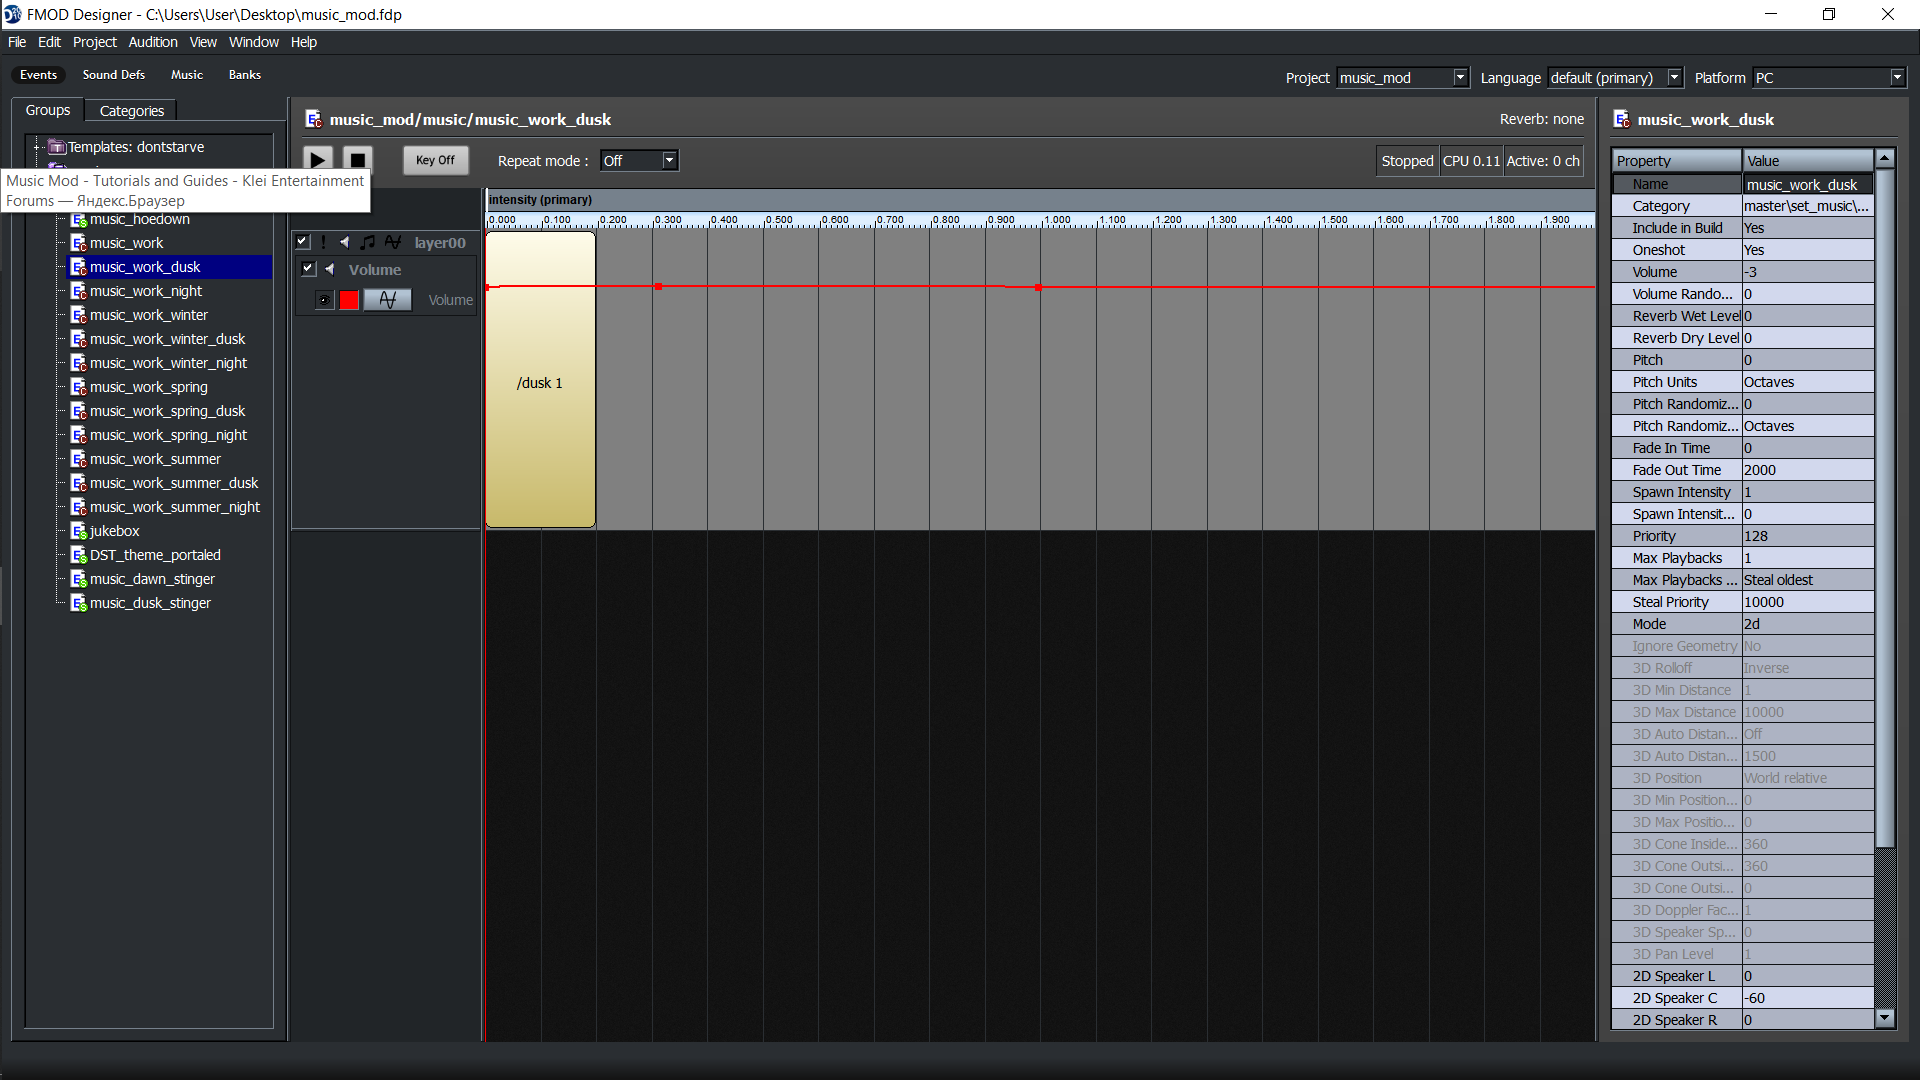This screenshot has height=1080, width=1920.
Task: Uncheck the Volume effect checkbox
Action: point(308,269)
